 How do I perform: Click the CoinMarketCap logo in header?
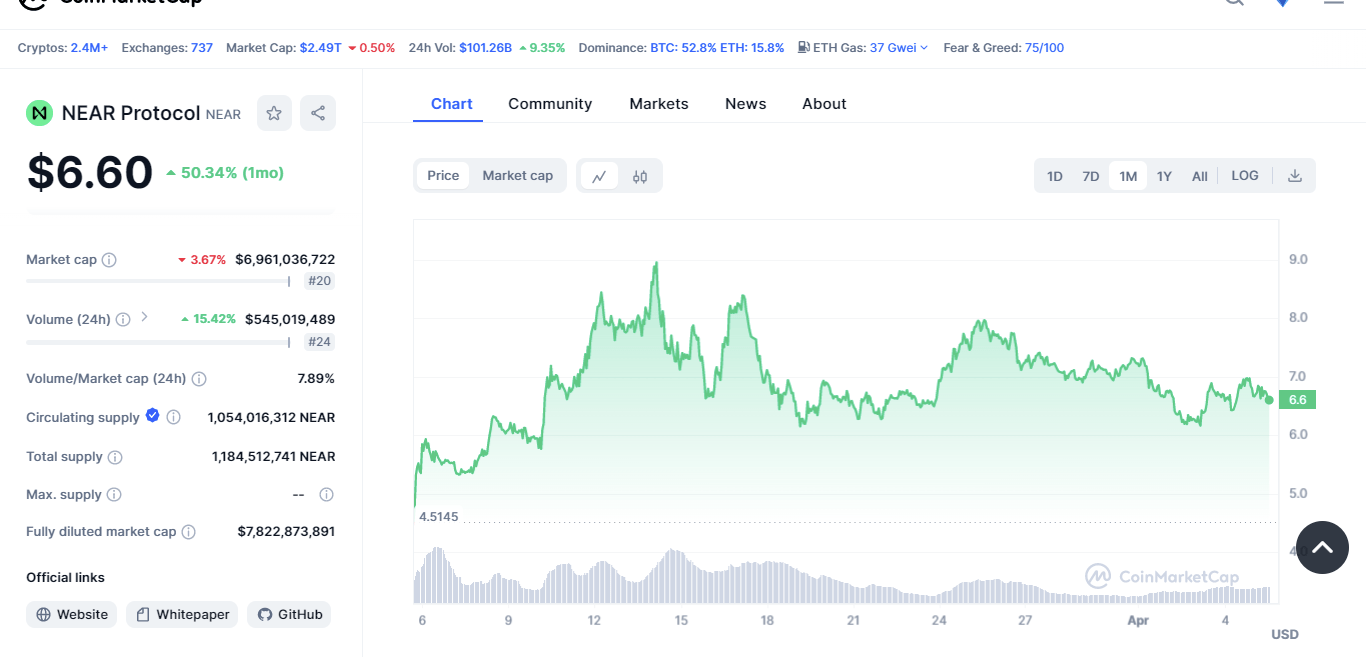pos(110,3)
